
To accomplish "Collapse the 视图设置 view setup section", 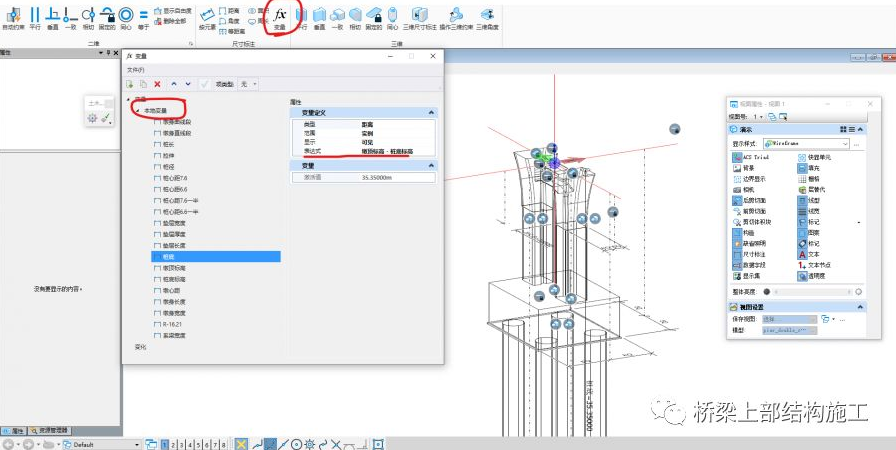I will [x=859, y=307].
